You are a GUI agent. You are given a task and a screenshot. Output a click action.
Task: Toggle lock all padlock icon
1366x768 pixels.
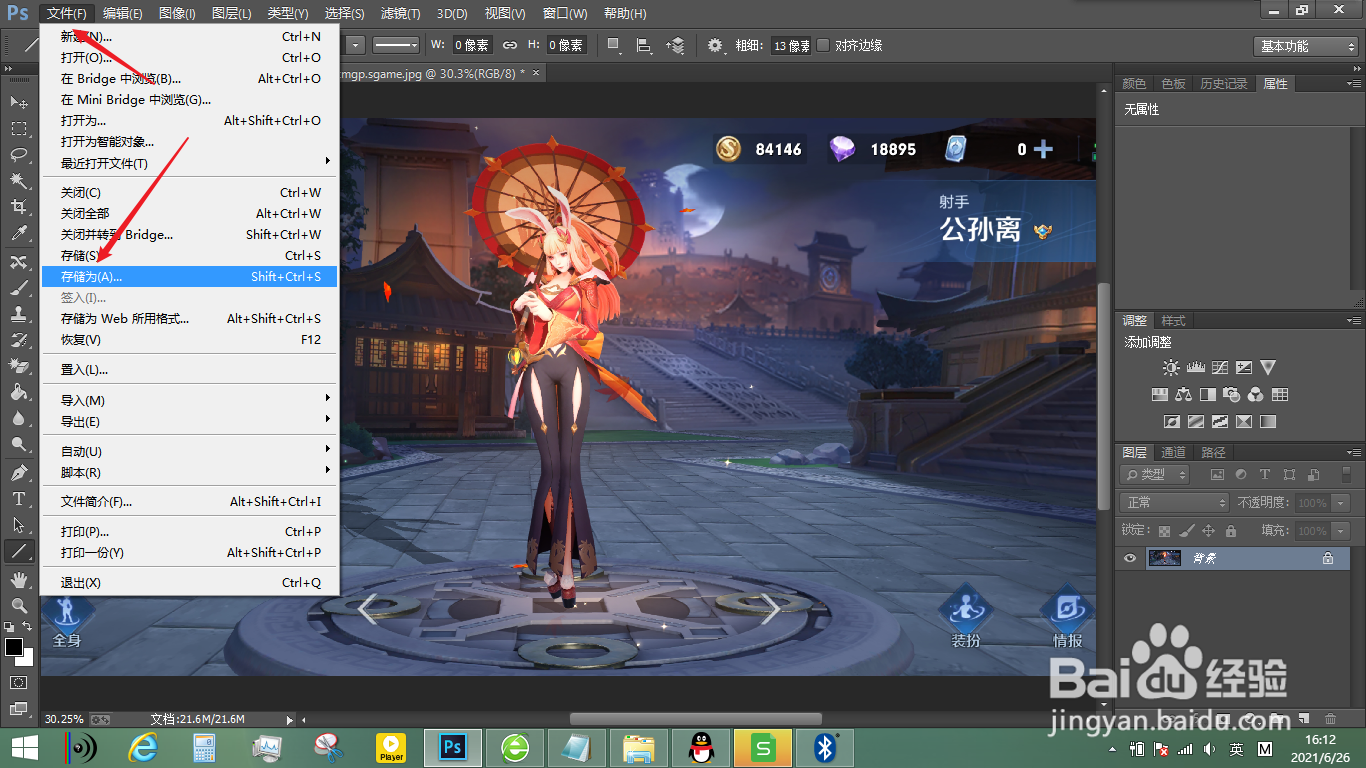1230,531
